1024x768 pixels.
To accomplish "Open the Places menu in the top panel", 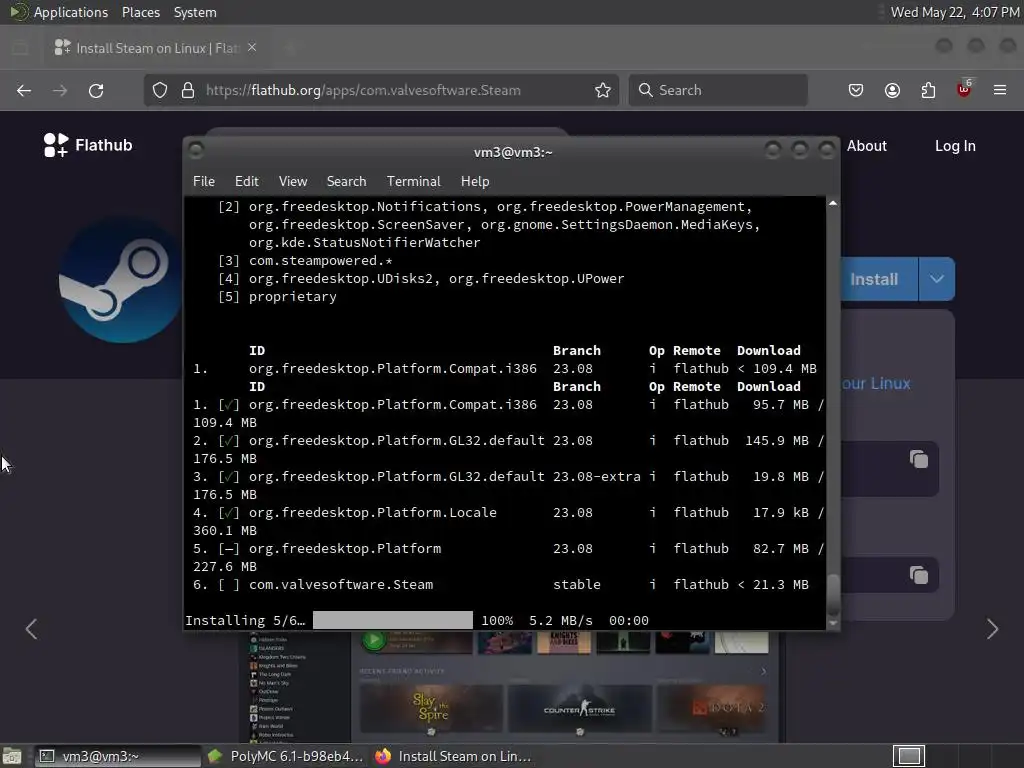I will coord(140,12).
